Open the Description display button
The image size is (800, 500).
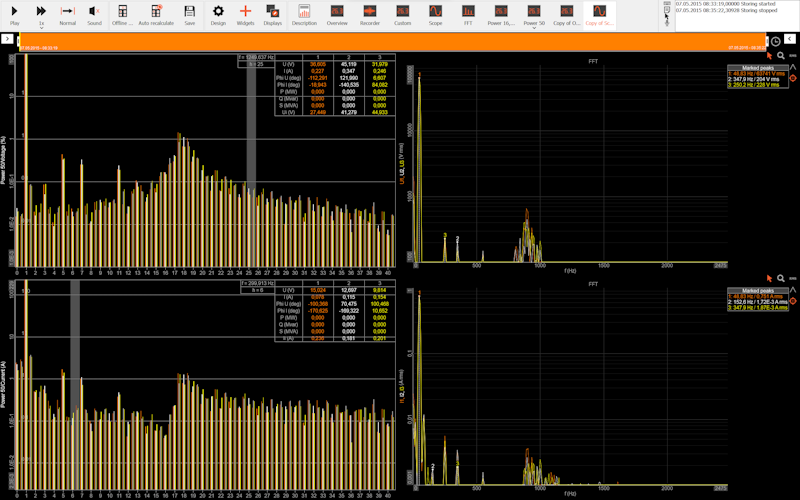coord(304,15)
